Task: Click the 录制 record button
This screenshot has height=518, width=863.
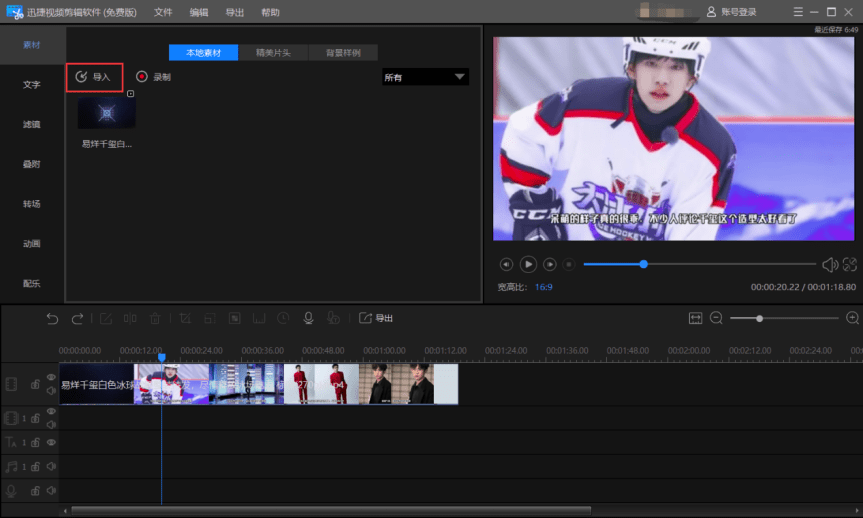Action: pyautogui.click(x=154, y=77)
